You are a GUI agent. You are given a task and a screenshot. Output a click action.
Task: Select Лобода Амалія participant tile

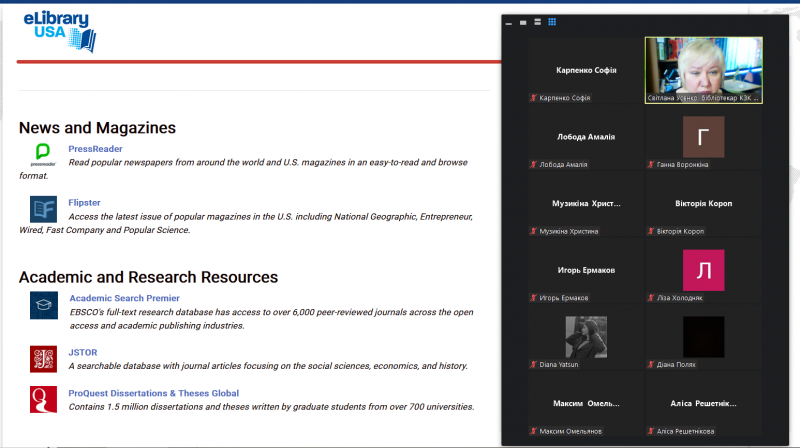coord(586,137)
